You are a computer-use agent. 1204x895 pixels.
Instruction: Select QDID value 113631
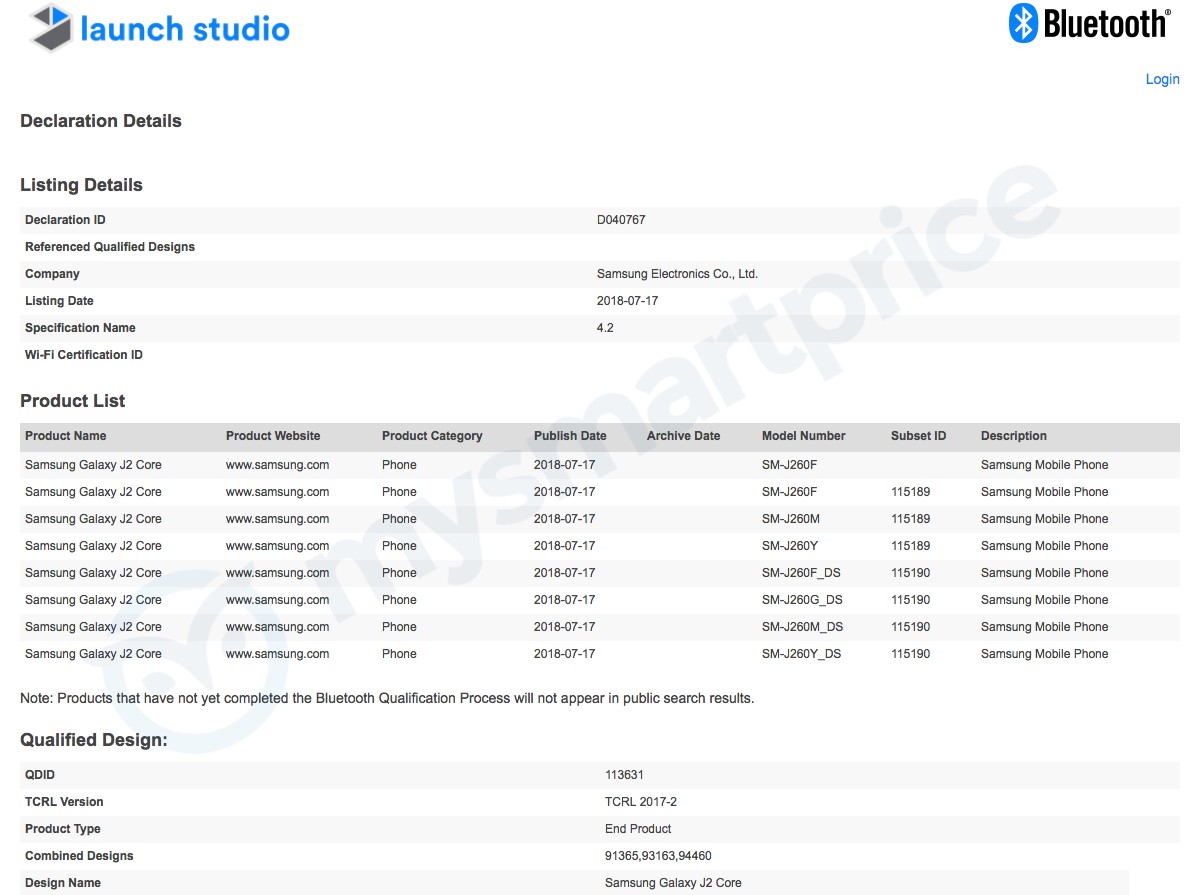click(x=624, y=775)
